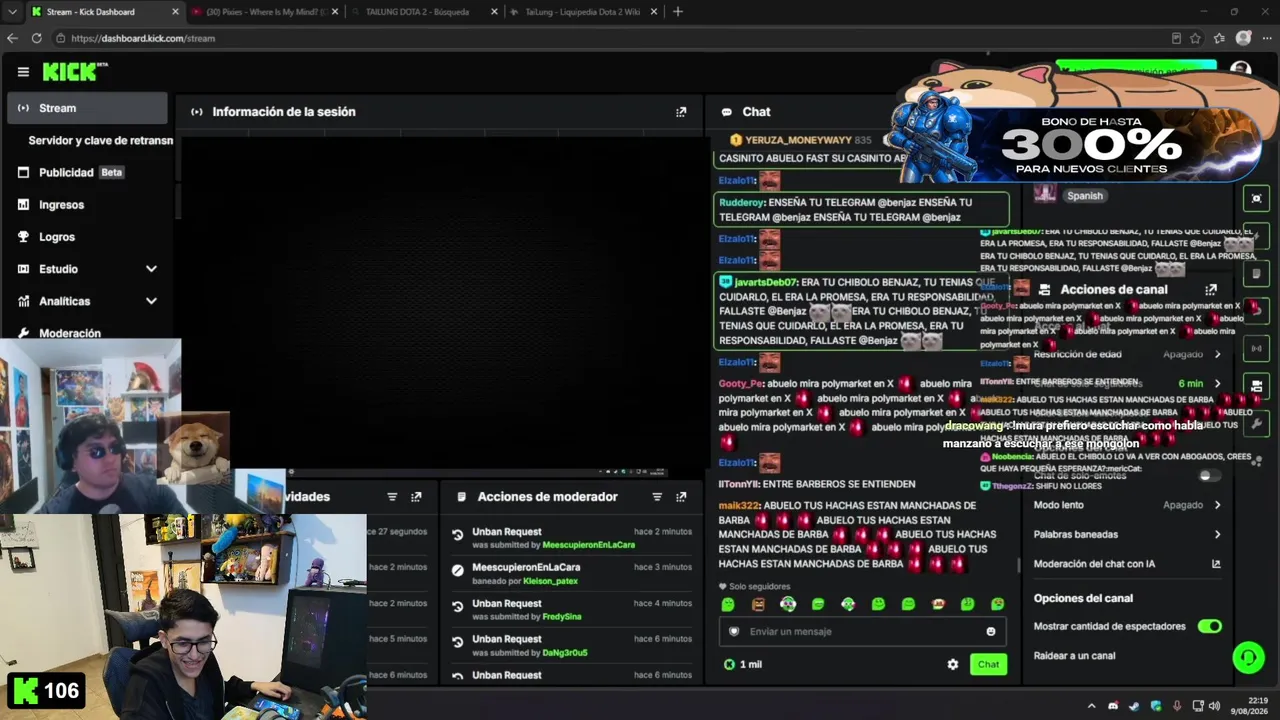Open the Logros trophy icon
1280x720 pixels.
click(23, 237)
